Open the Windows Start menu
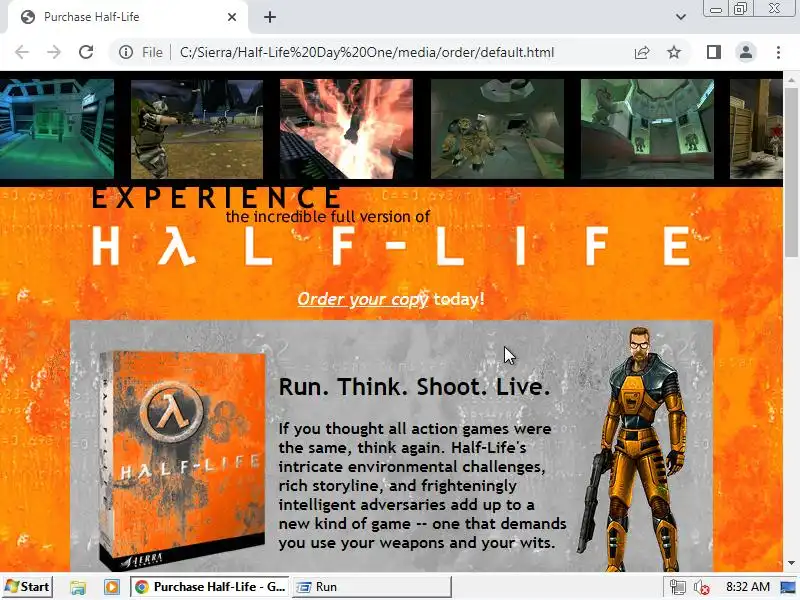 (x=28, y=587)
